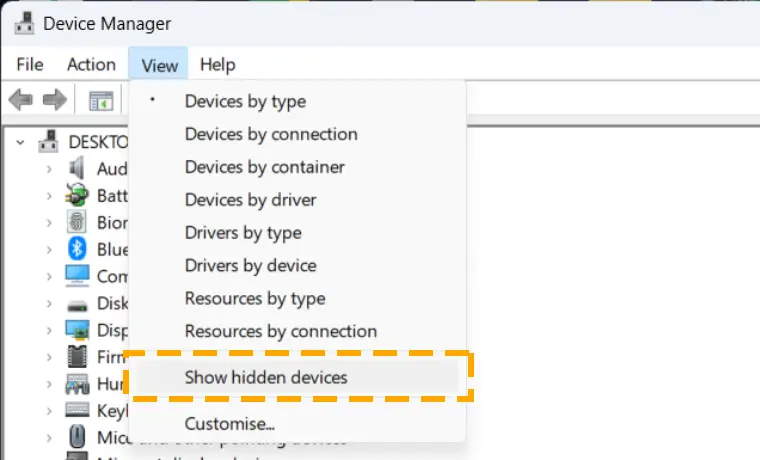Open the Action menu

(91, 64)
